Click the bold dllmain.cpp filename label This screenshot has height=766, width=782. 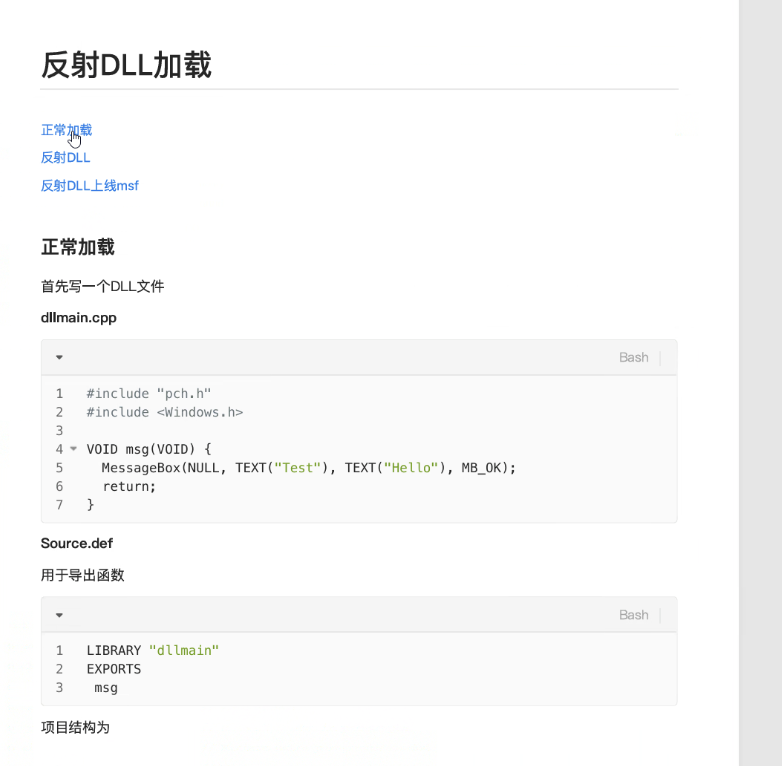point(79,318)
